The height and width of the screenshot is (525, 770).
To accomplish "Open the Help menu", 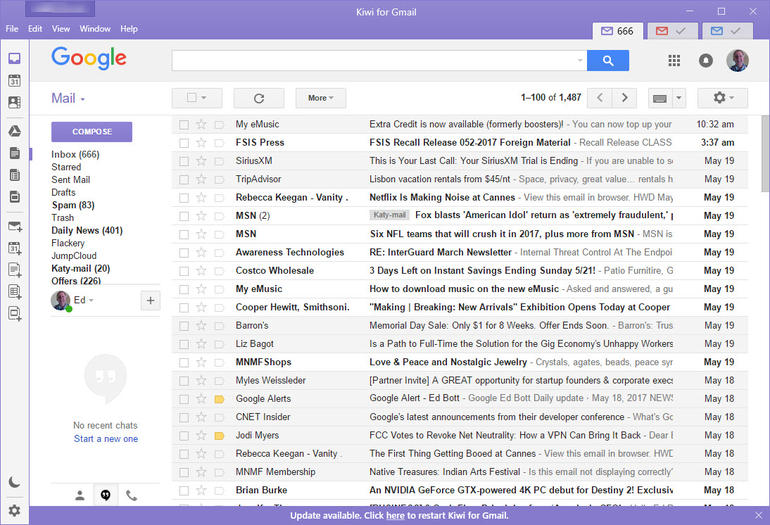I will 129,29.
